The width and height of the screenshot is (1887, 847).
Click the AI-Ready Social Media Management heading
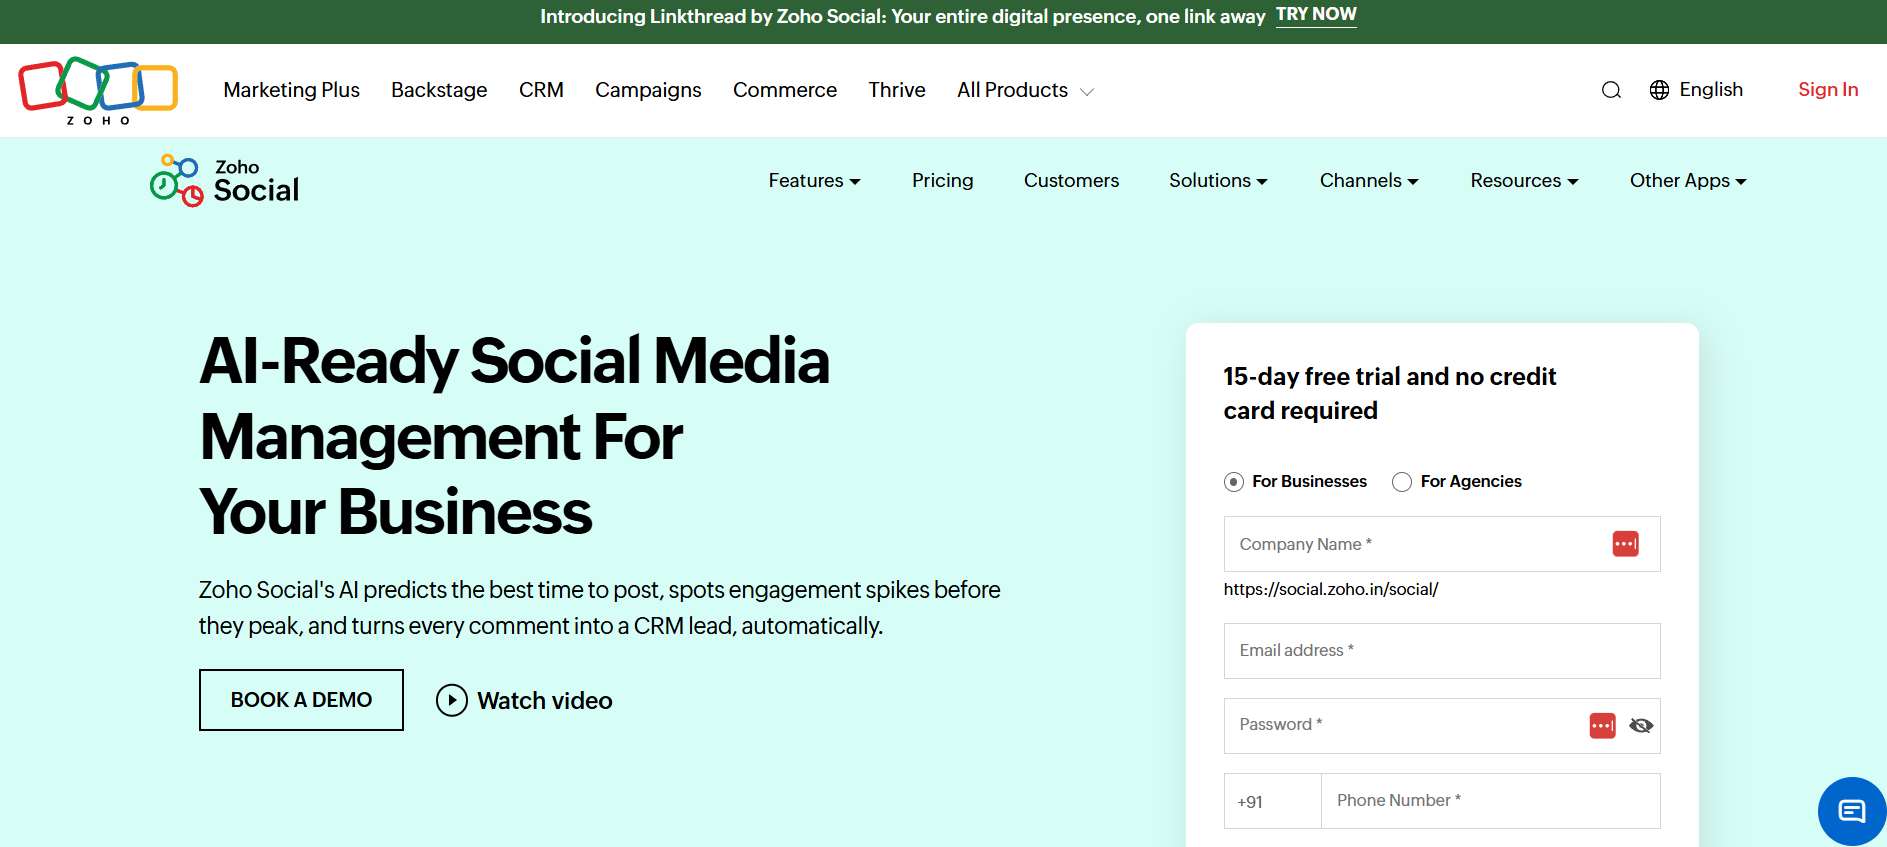[x=515, y=437]
